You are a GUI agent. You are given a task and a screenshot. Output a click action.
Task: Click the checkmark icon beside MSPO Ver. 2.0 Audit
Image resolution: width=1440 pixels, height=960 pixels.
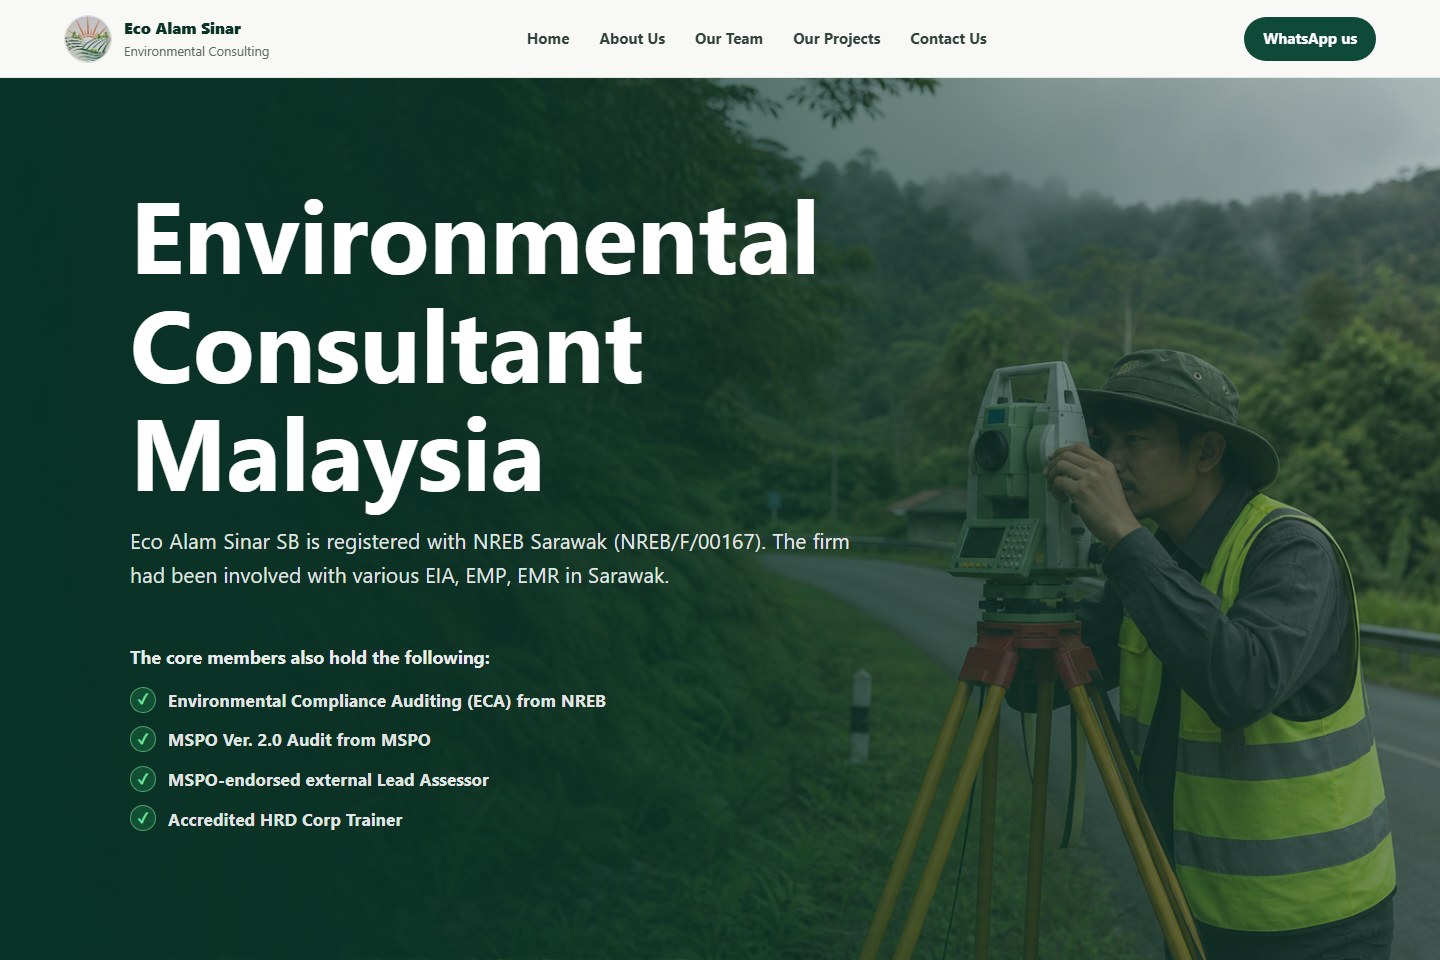pyautogui.click(x=143, y=739)
